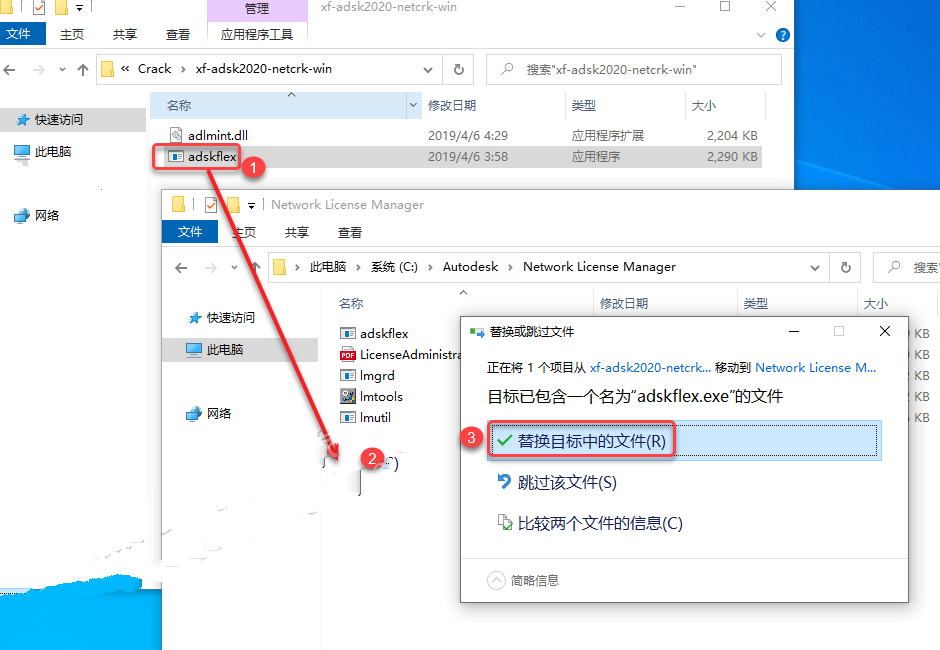Open the 文件 tab in Network License Manager
The height and width of the screenshot is (650, 940).
[x=190, y=232]
